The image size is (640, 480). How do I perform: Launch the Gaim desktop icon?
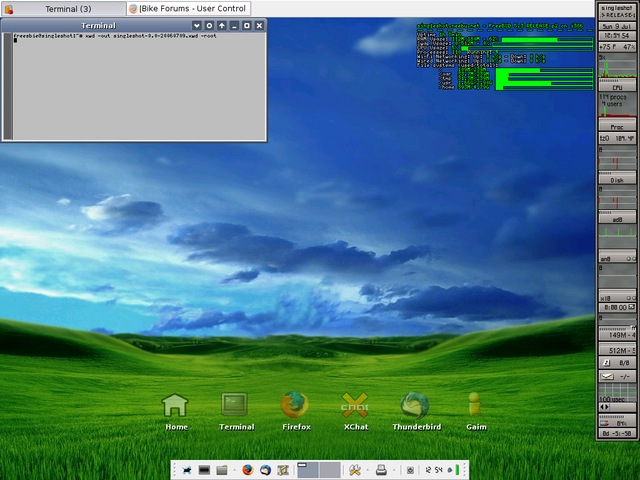(x=476, y=411)
